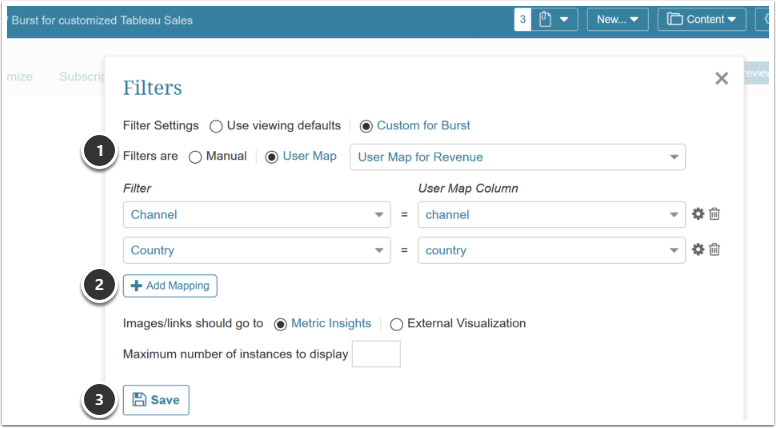Select 'Custom for Burst' radio option
776x428 pixels.
[x=366, y=126]
